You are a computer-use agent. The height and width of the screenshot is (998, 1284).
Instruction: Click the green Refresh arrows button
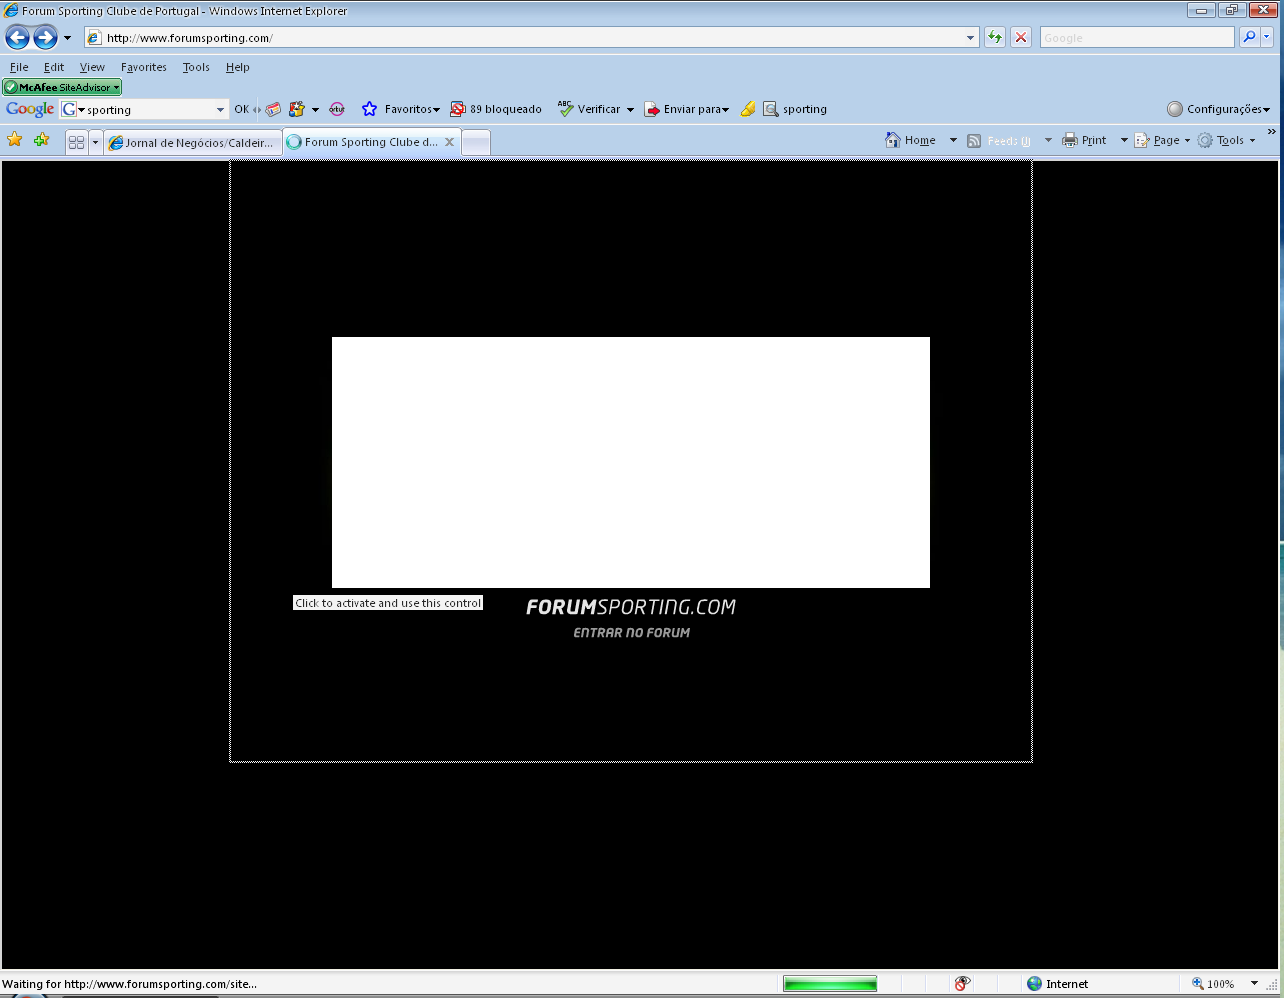point(995,38)
